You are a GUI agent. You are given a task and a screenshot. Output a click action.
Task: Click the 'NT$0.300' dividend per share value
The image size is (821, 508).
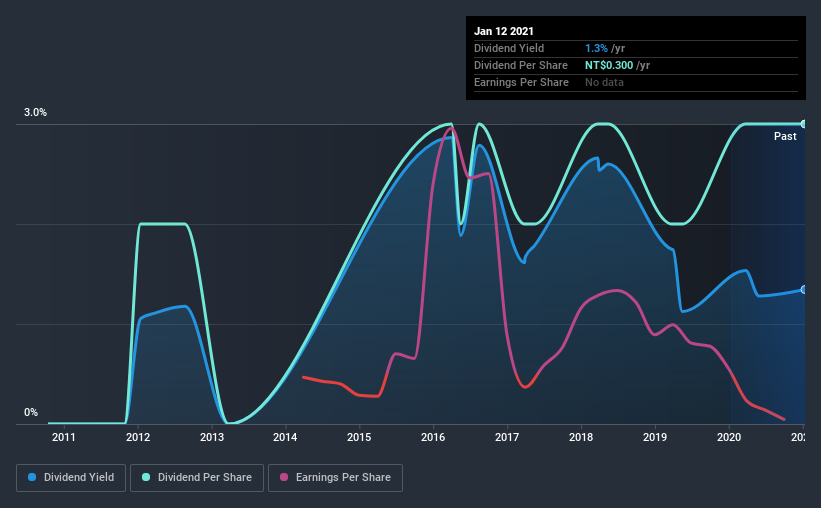click(609, 65)
